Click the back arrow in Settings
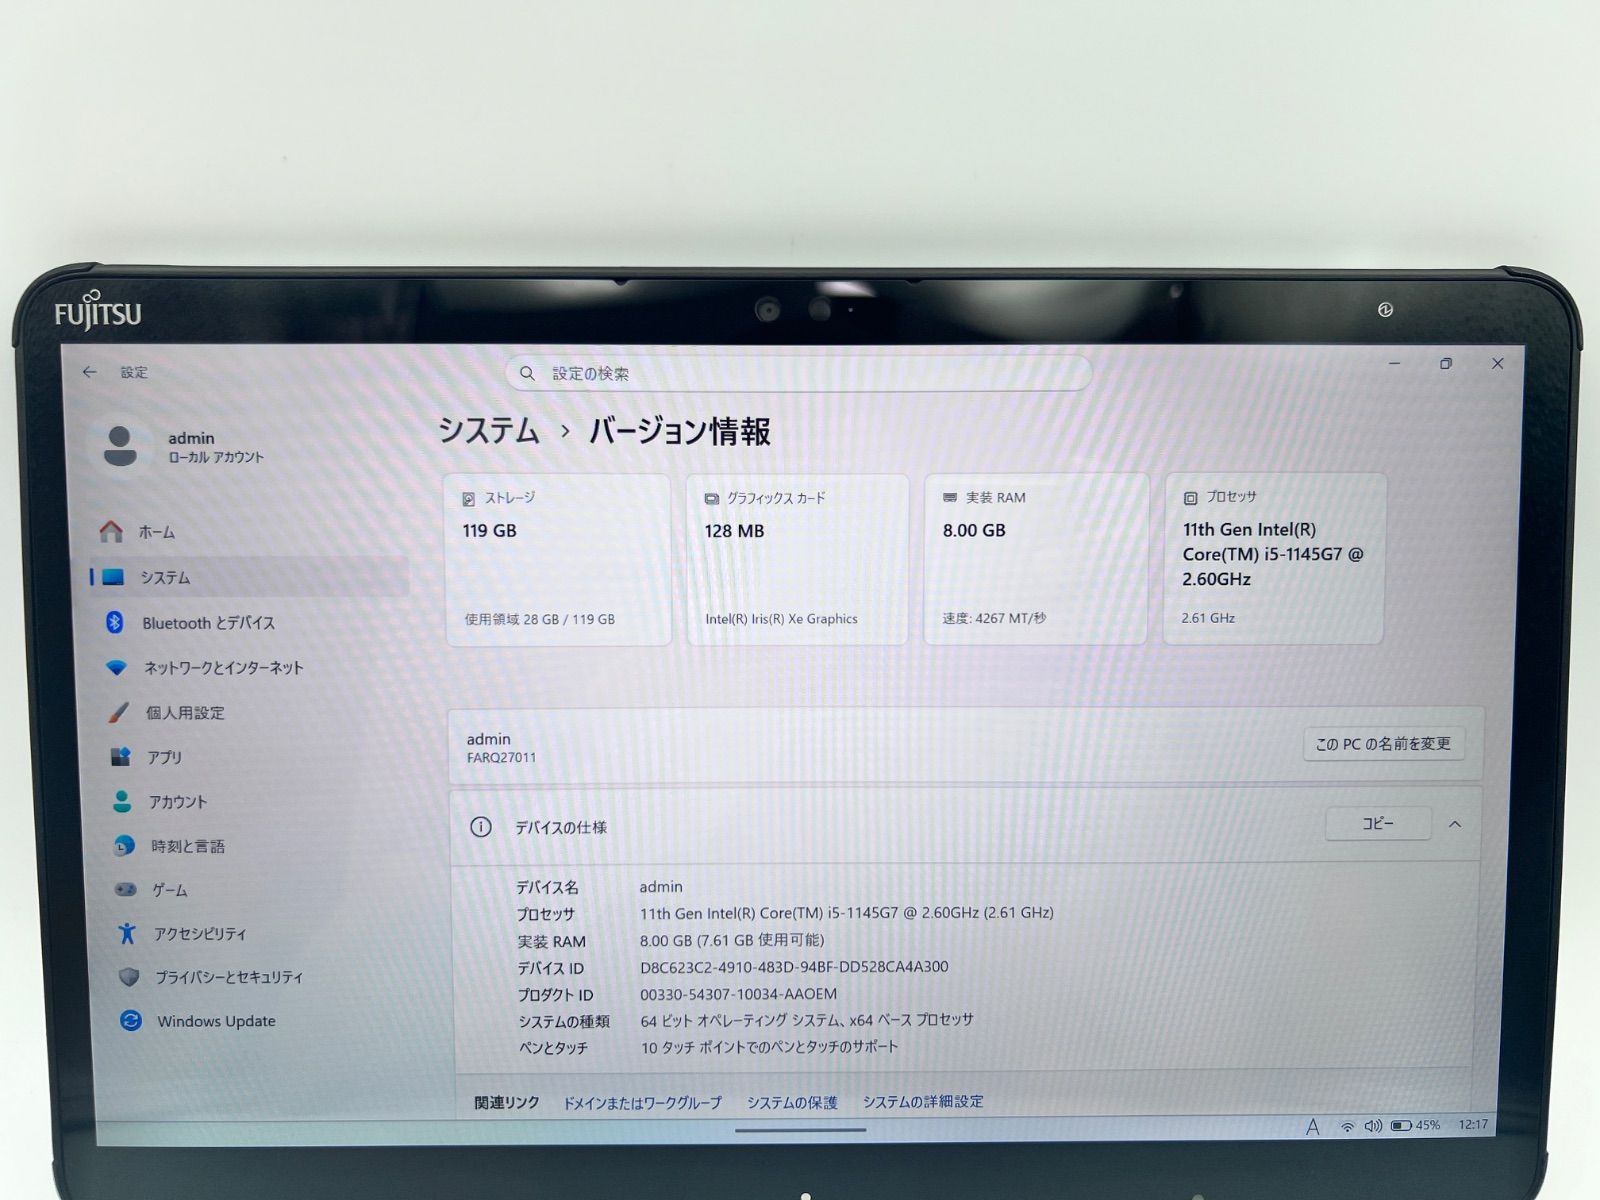 90,372
